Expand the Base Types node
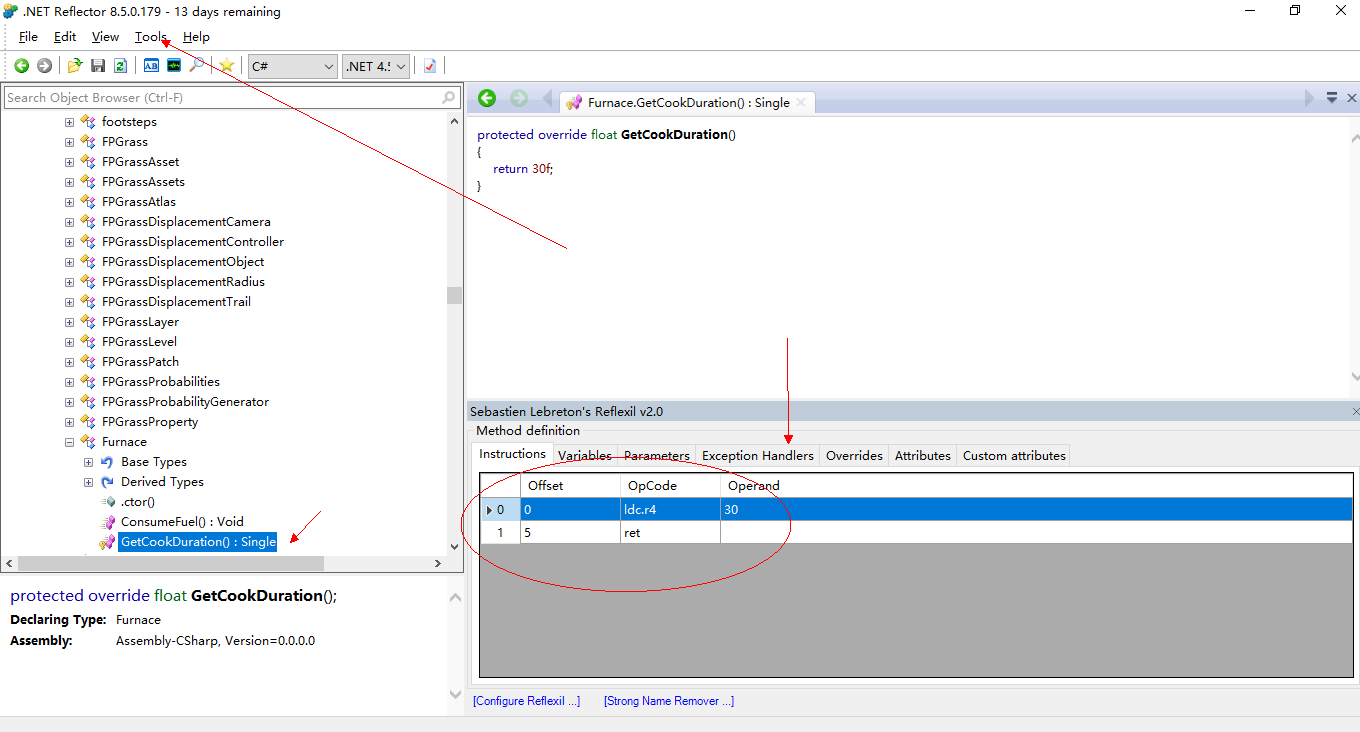The image size is (1360, 732). pos(88,462)
